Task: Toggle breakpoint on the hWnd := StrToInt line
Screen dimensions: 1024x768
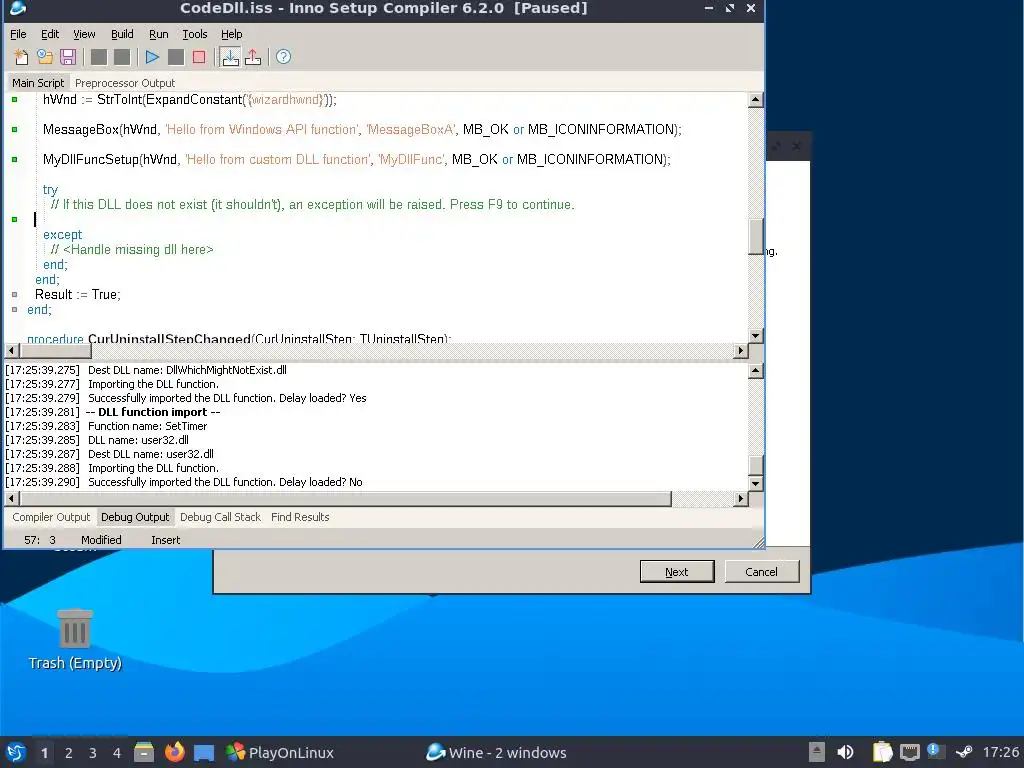Action: (14, 100)
